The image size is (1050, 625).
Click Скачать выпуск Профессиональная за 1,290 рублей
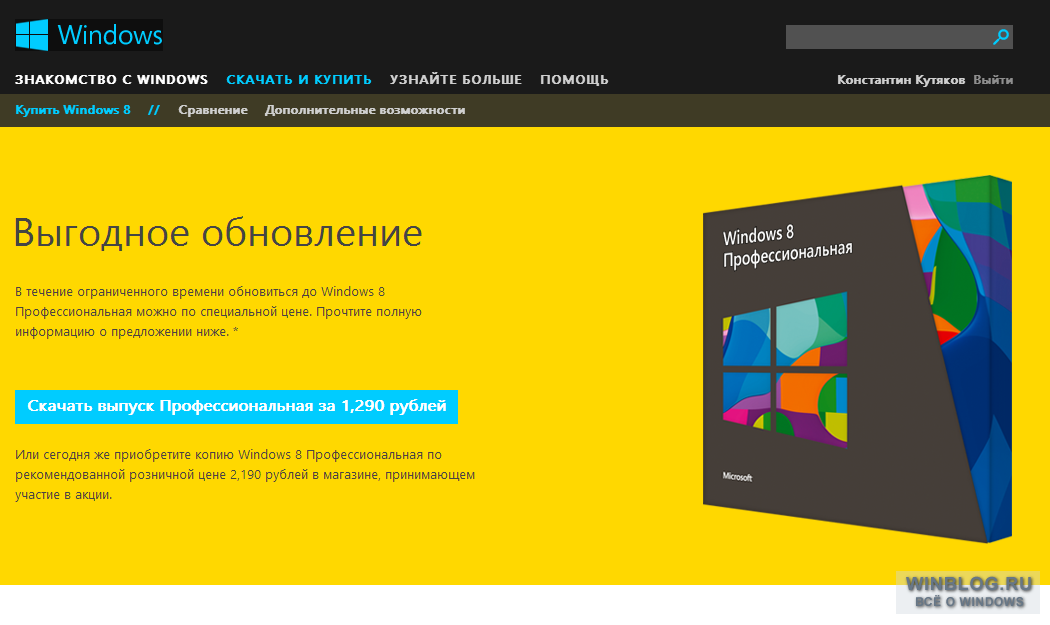236,407
